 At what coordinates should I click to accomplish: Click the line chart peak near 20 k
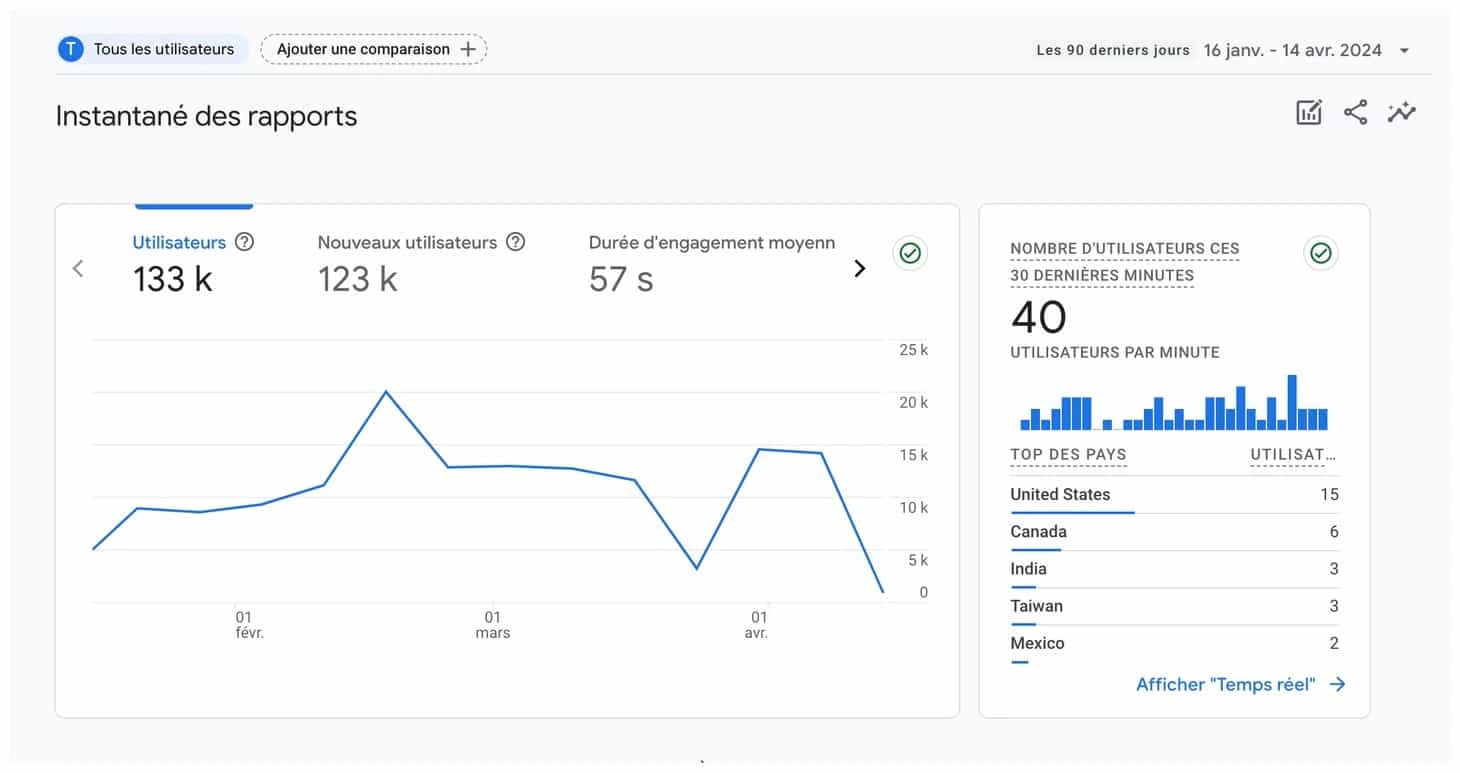coord(386,392)
